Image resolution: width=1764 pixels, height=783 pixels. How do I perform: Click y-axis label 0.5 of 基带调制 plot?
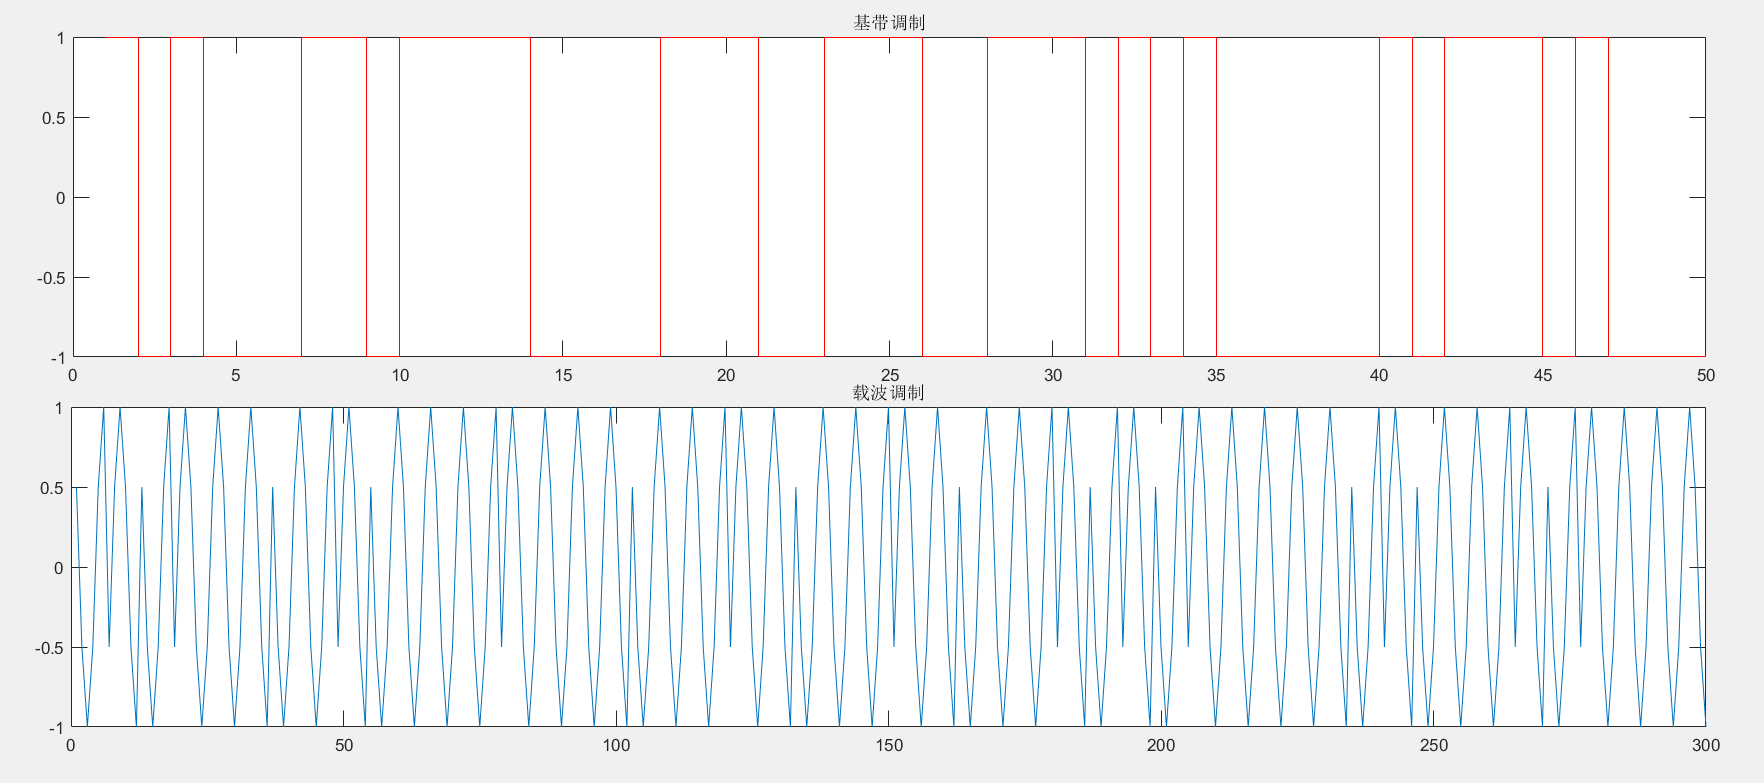pyautogui.click(x=53, y=118)
